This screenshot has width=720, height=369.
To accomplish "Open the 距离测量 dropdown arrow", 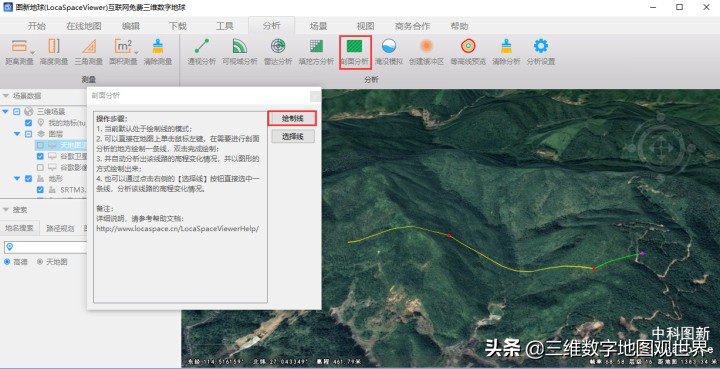I will click(32, 52).
